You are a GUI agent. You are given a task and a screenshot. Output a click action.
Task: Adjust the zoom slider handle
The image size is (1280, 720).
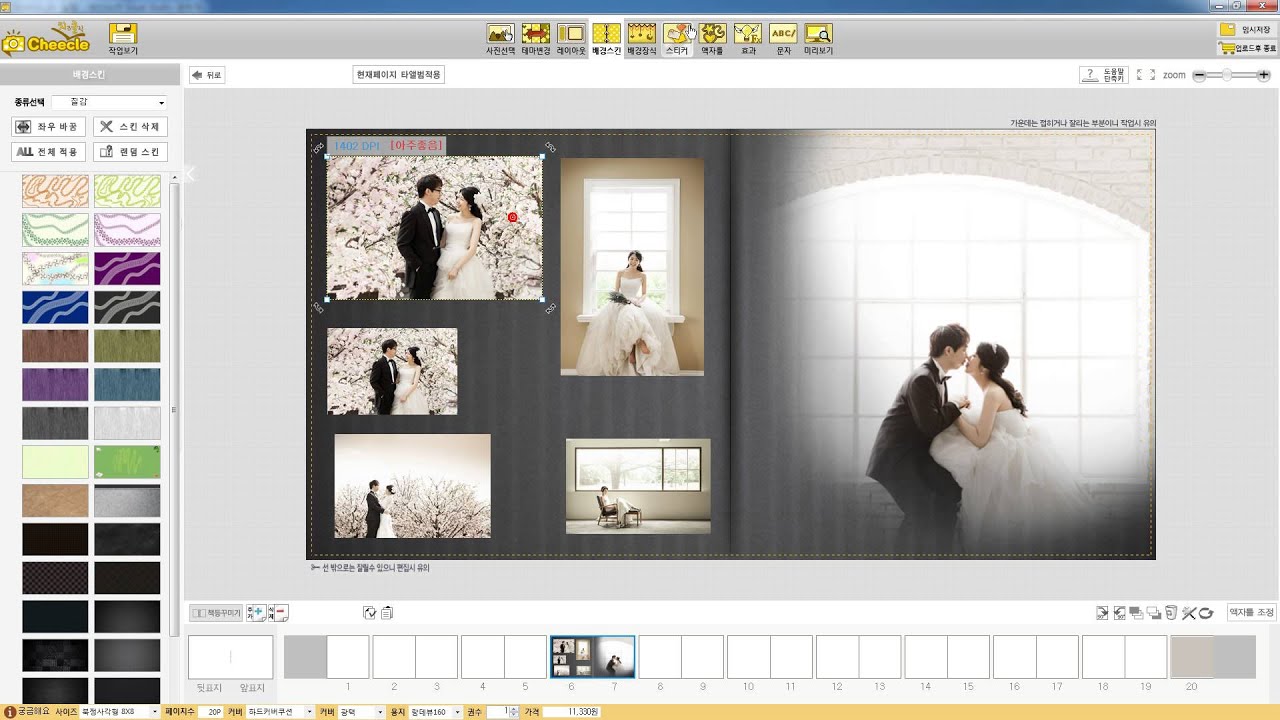(x=1226, y=75)
